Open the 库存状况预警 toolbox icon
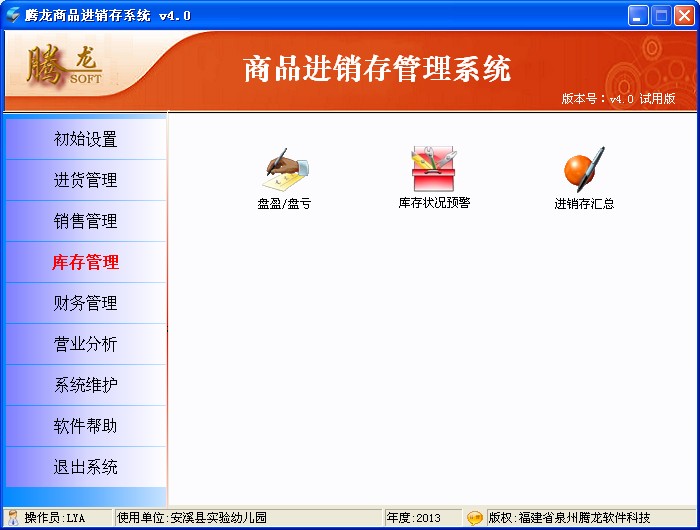This screenshot has width=700, height=530. pos(433,169)
